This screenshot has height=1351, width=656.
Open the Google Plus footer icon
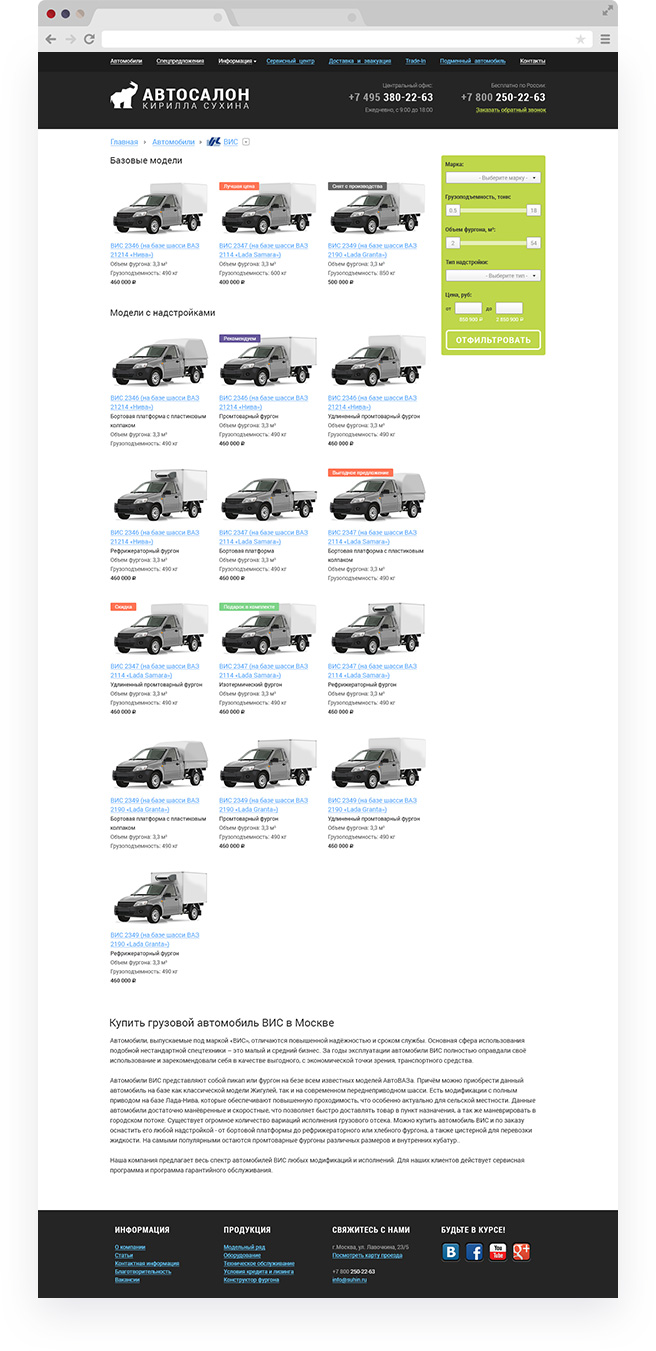[x=520, y=1252]
